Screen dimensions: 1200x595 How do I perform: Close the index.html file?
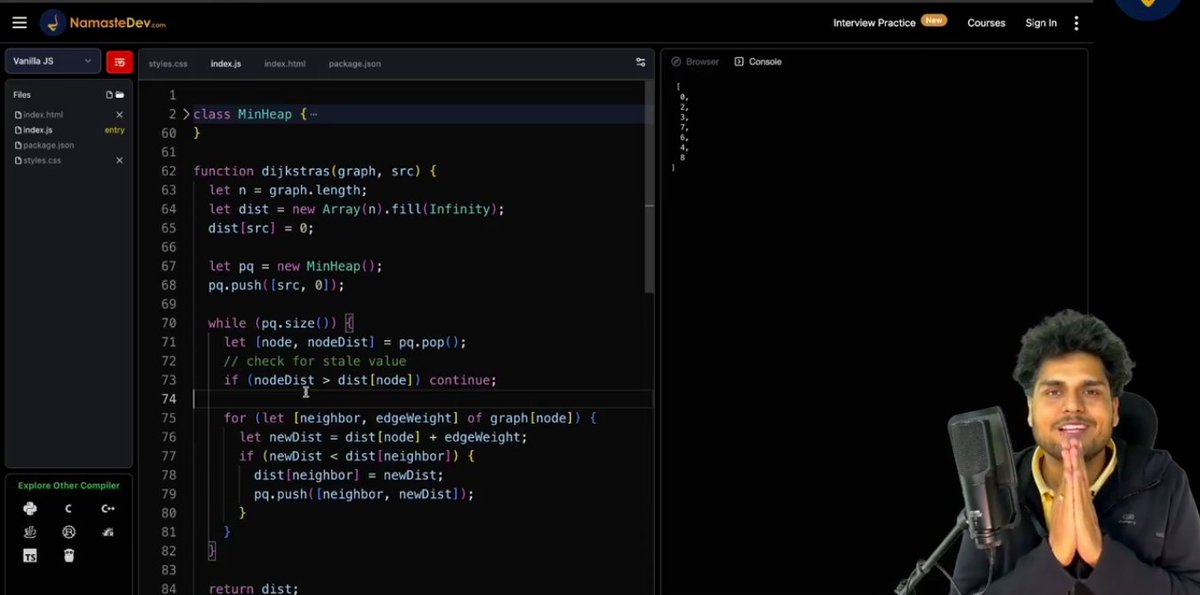point(119,114)
